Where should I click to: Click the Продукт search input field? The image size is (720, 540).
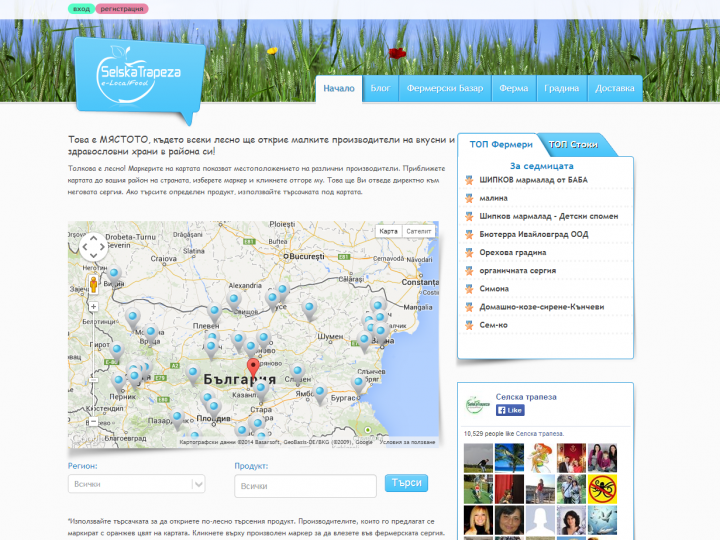[x=305, y=486]
